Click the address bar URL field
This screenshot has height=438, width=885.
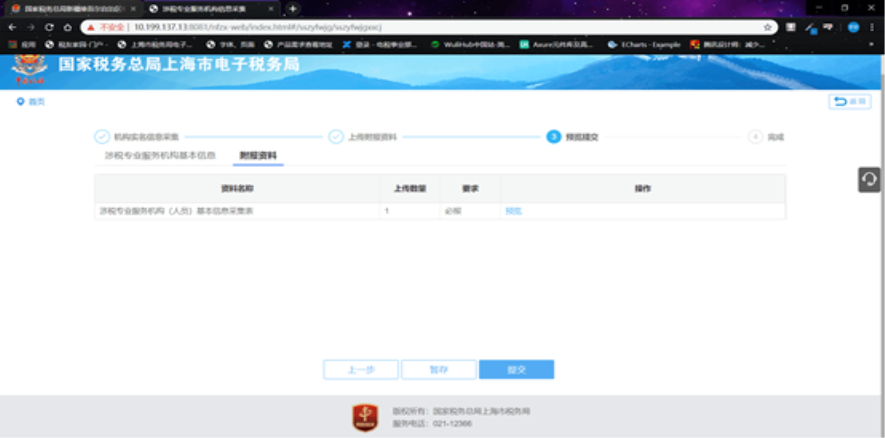[429, 27]
